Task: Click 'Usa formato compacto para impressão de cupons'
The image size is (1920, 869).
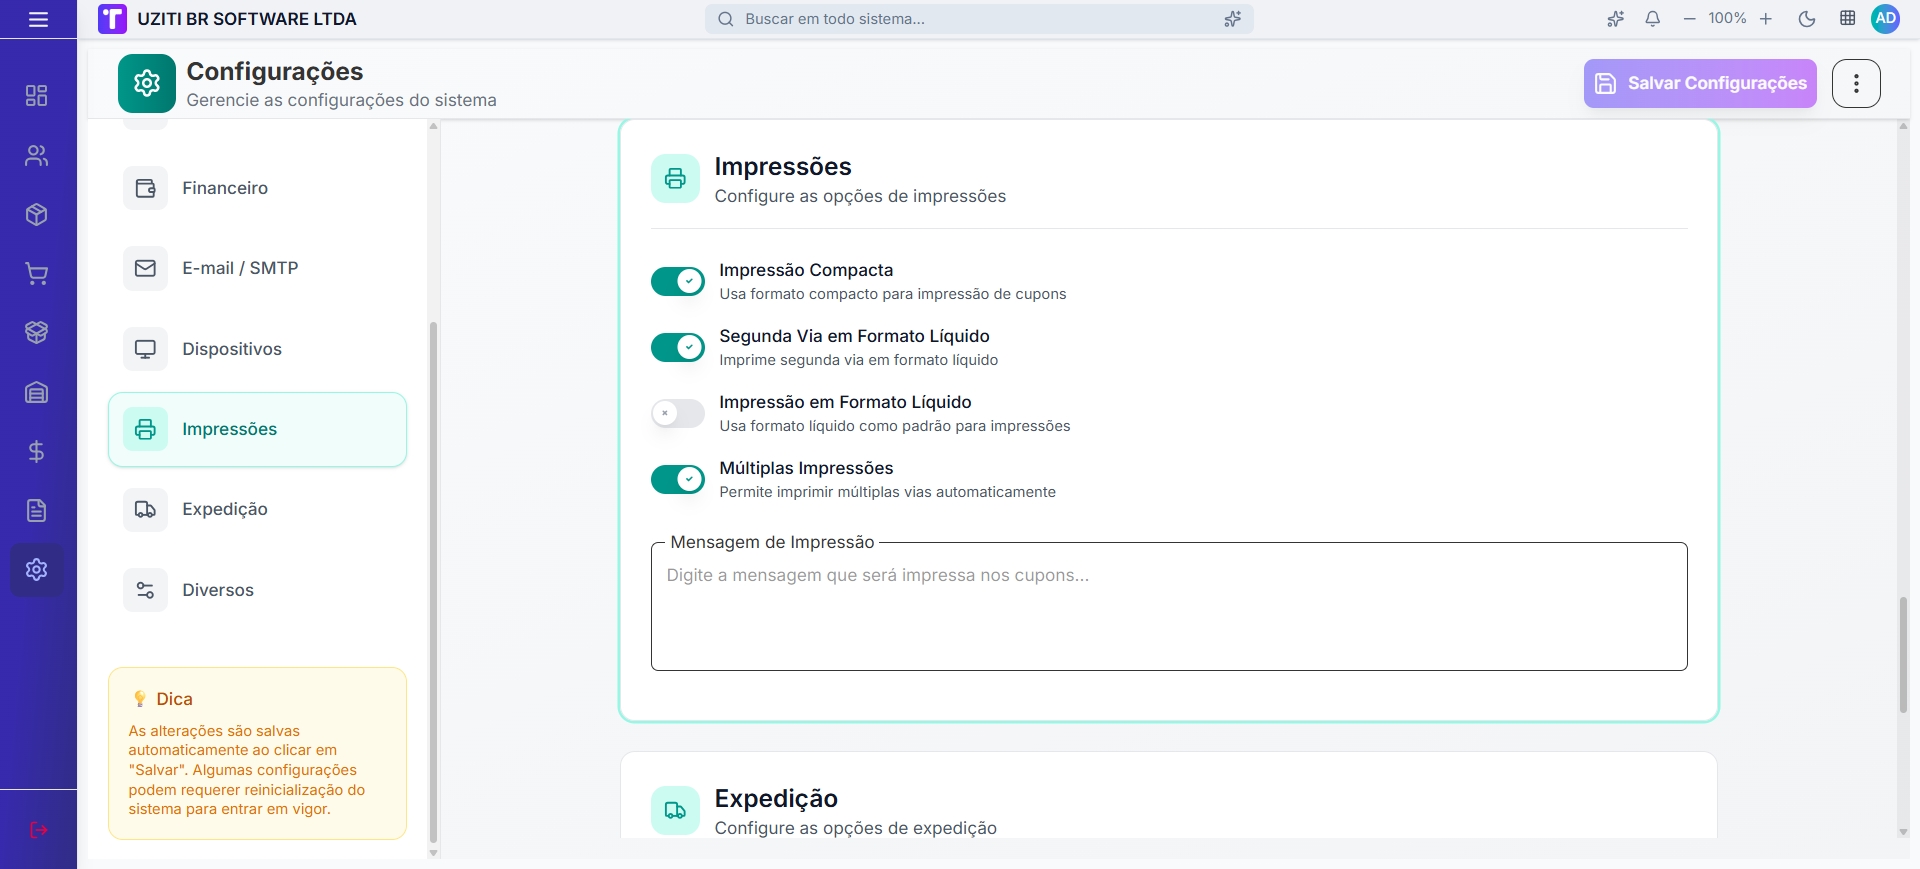Action: [893, 294]
